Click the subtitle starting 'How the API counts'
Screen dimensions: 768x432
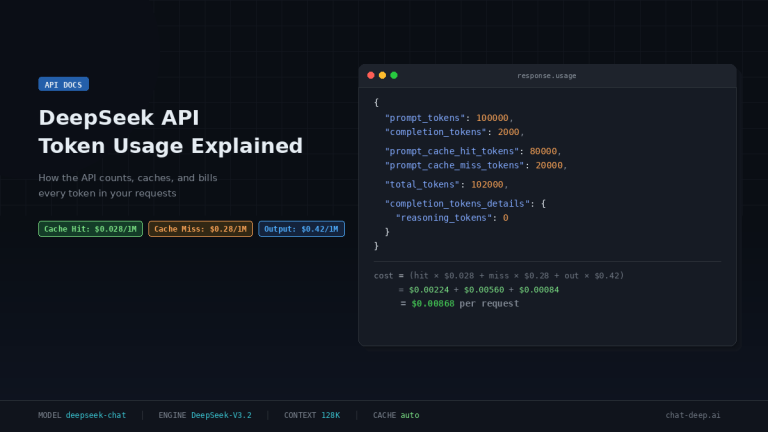128,186
